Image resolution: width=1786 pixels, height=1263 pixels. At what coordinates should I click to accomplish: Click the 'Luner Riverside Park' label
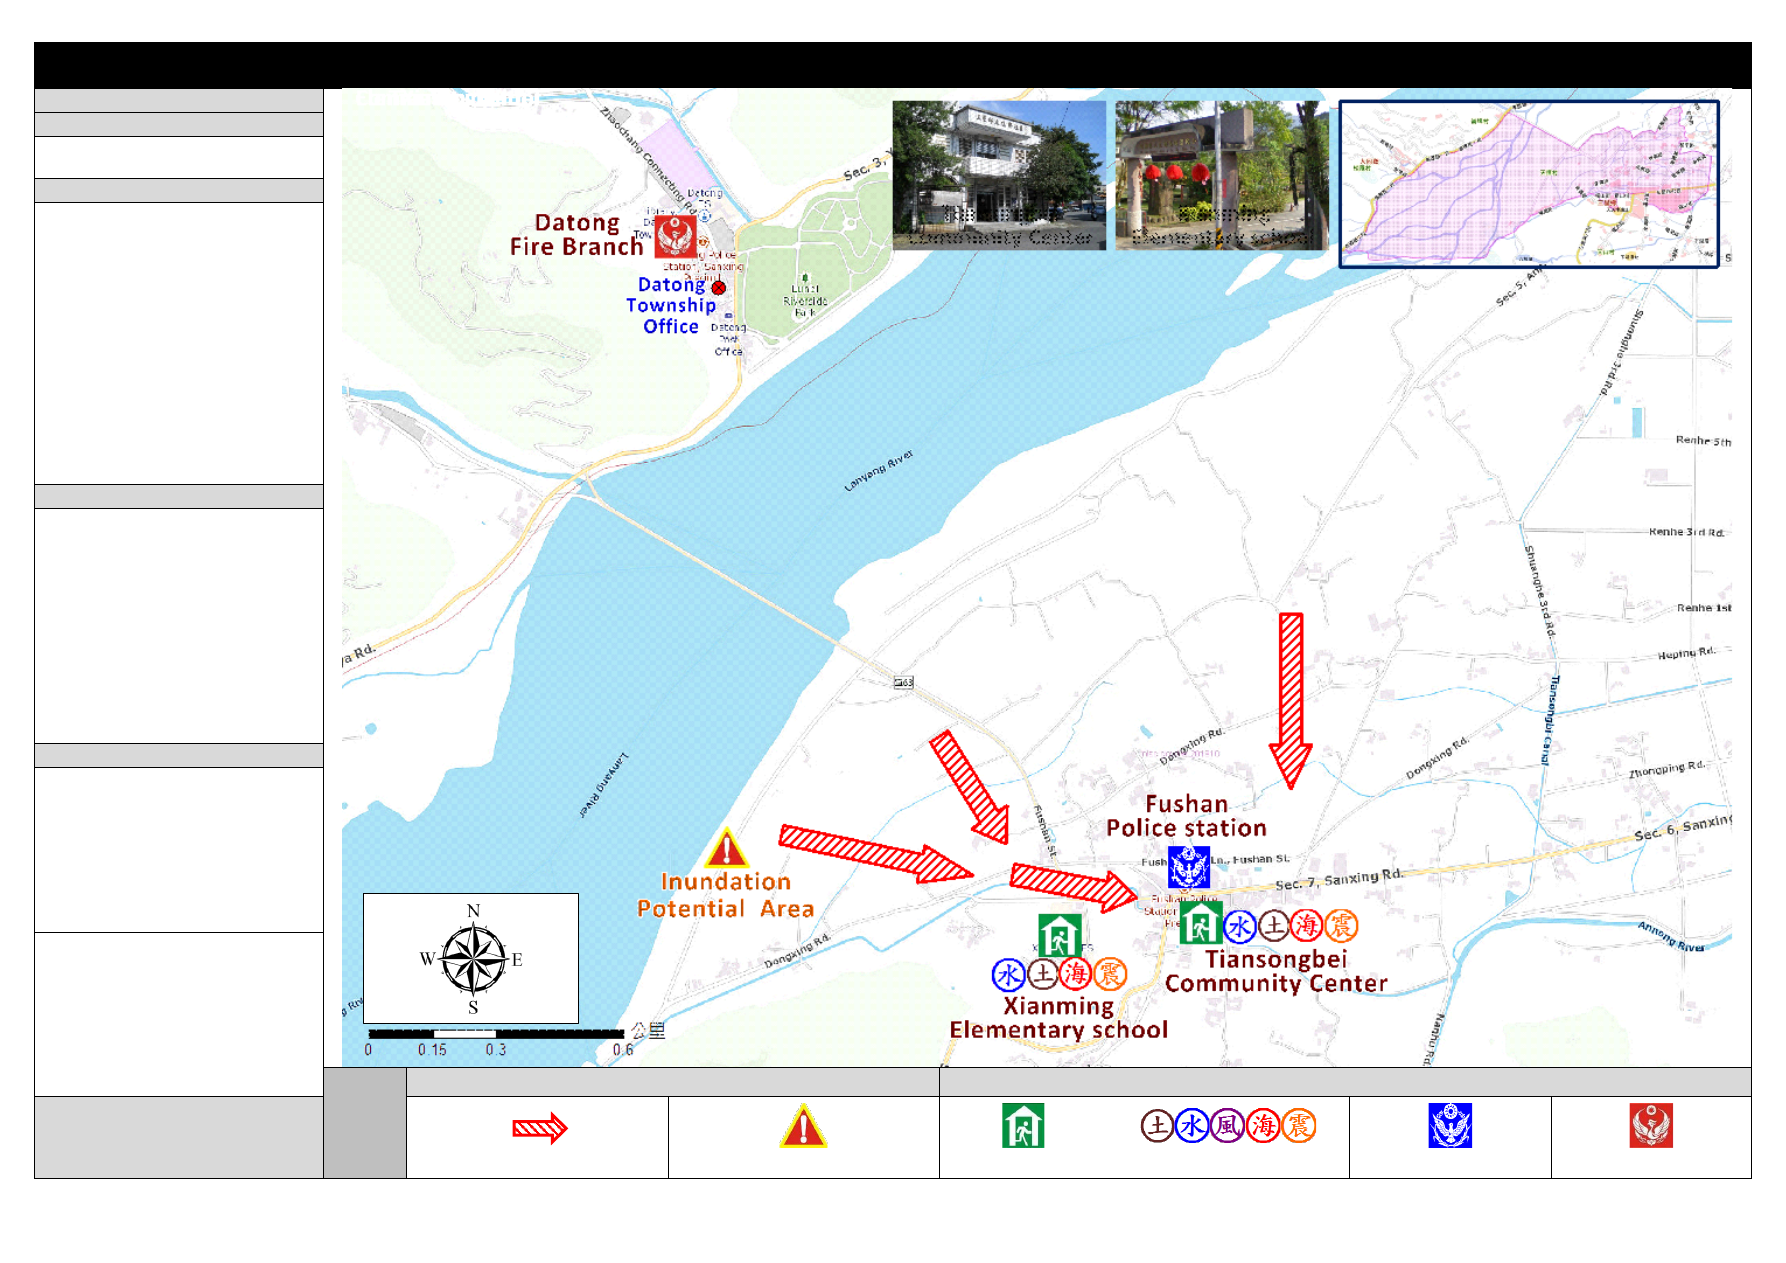pos(805,300)
